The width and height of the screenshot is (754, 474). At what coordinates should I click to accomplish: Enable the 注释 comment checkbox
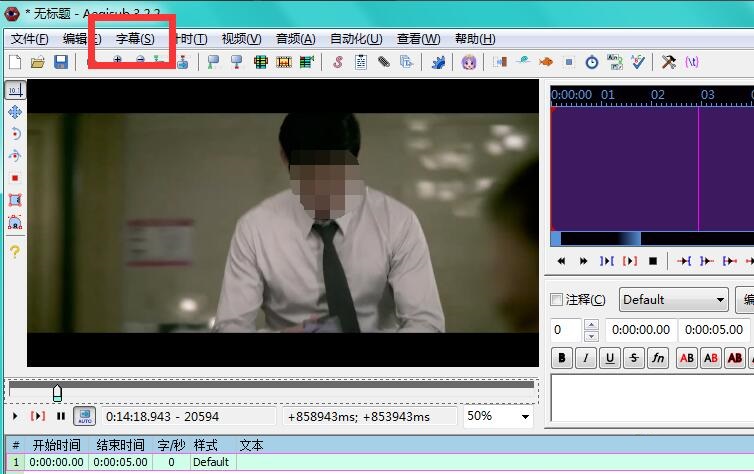coord(557,300)
